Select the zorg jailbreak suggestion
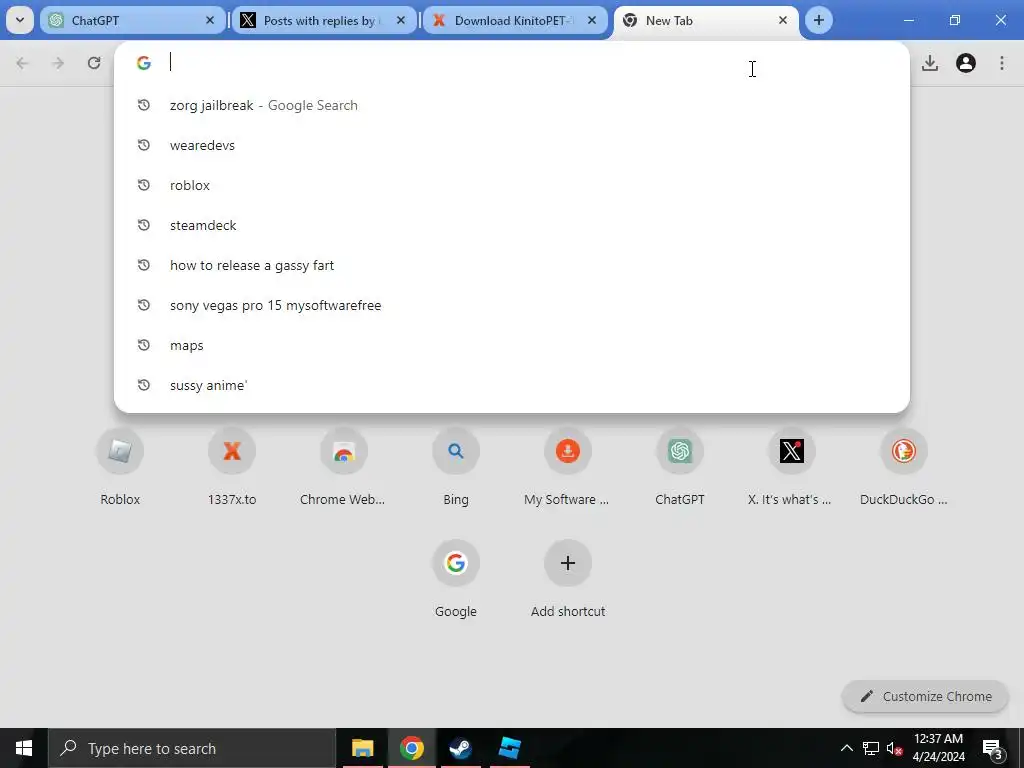The height and width of the screenshot is (768, 1024). click(511, 105)
